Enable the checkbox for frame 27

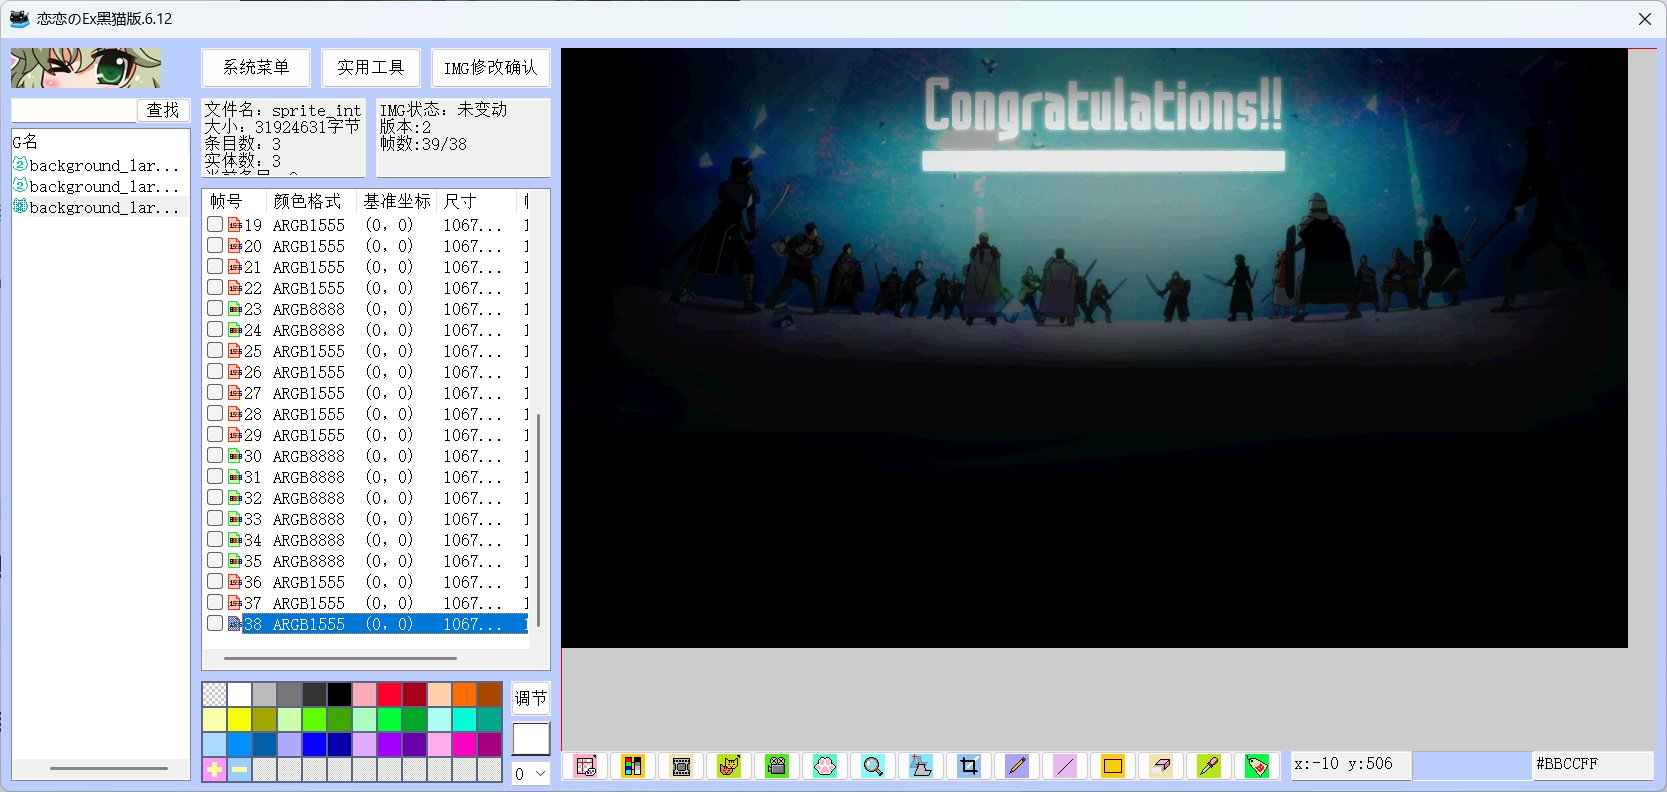coord(215,392)
